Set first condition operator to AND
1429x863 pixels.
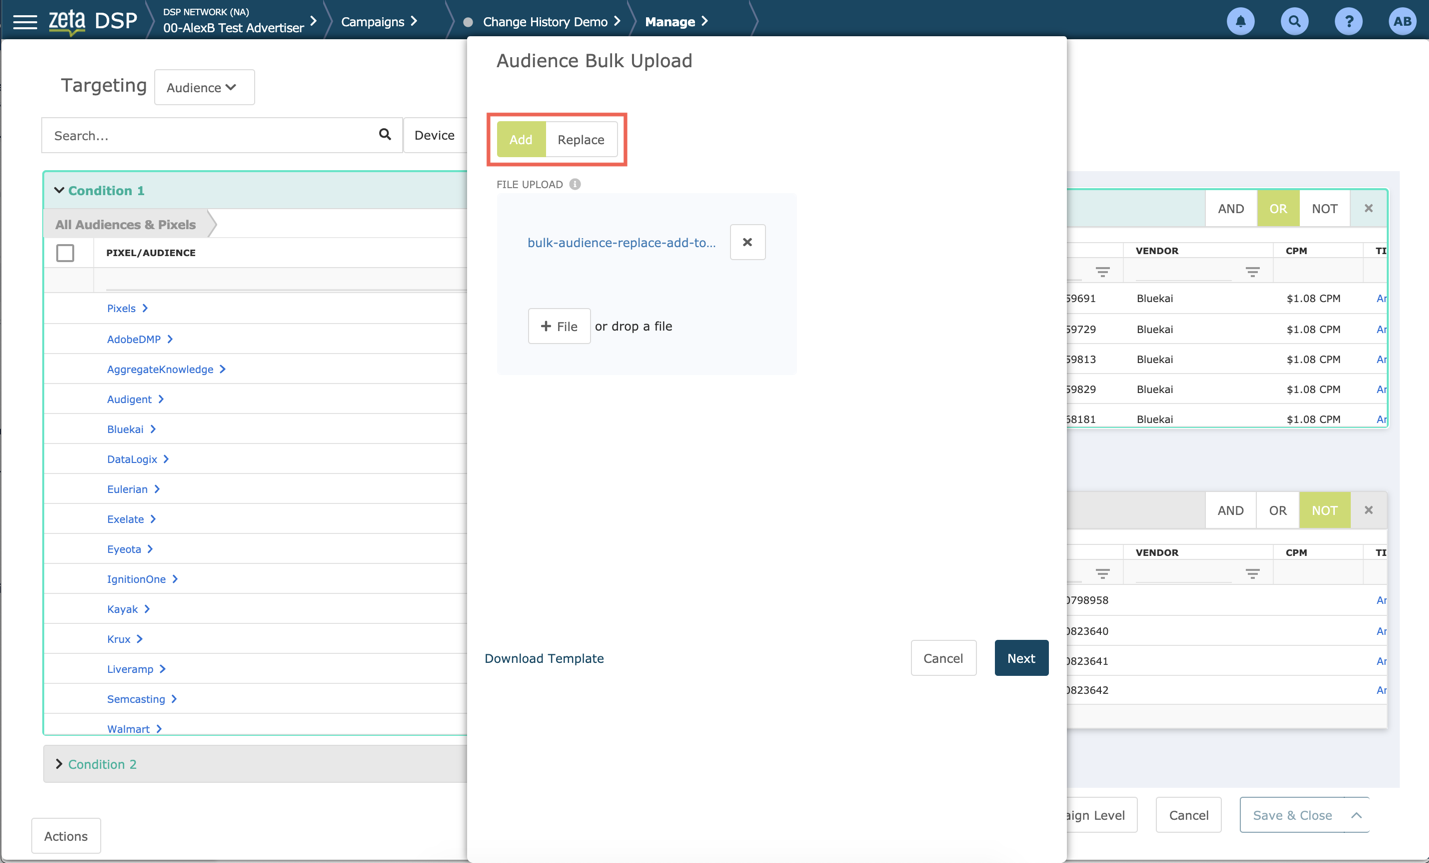coord(1230,209)
